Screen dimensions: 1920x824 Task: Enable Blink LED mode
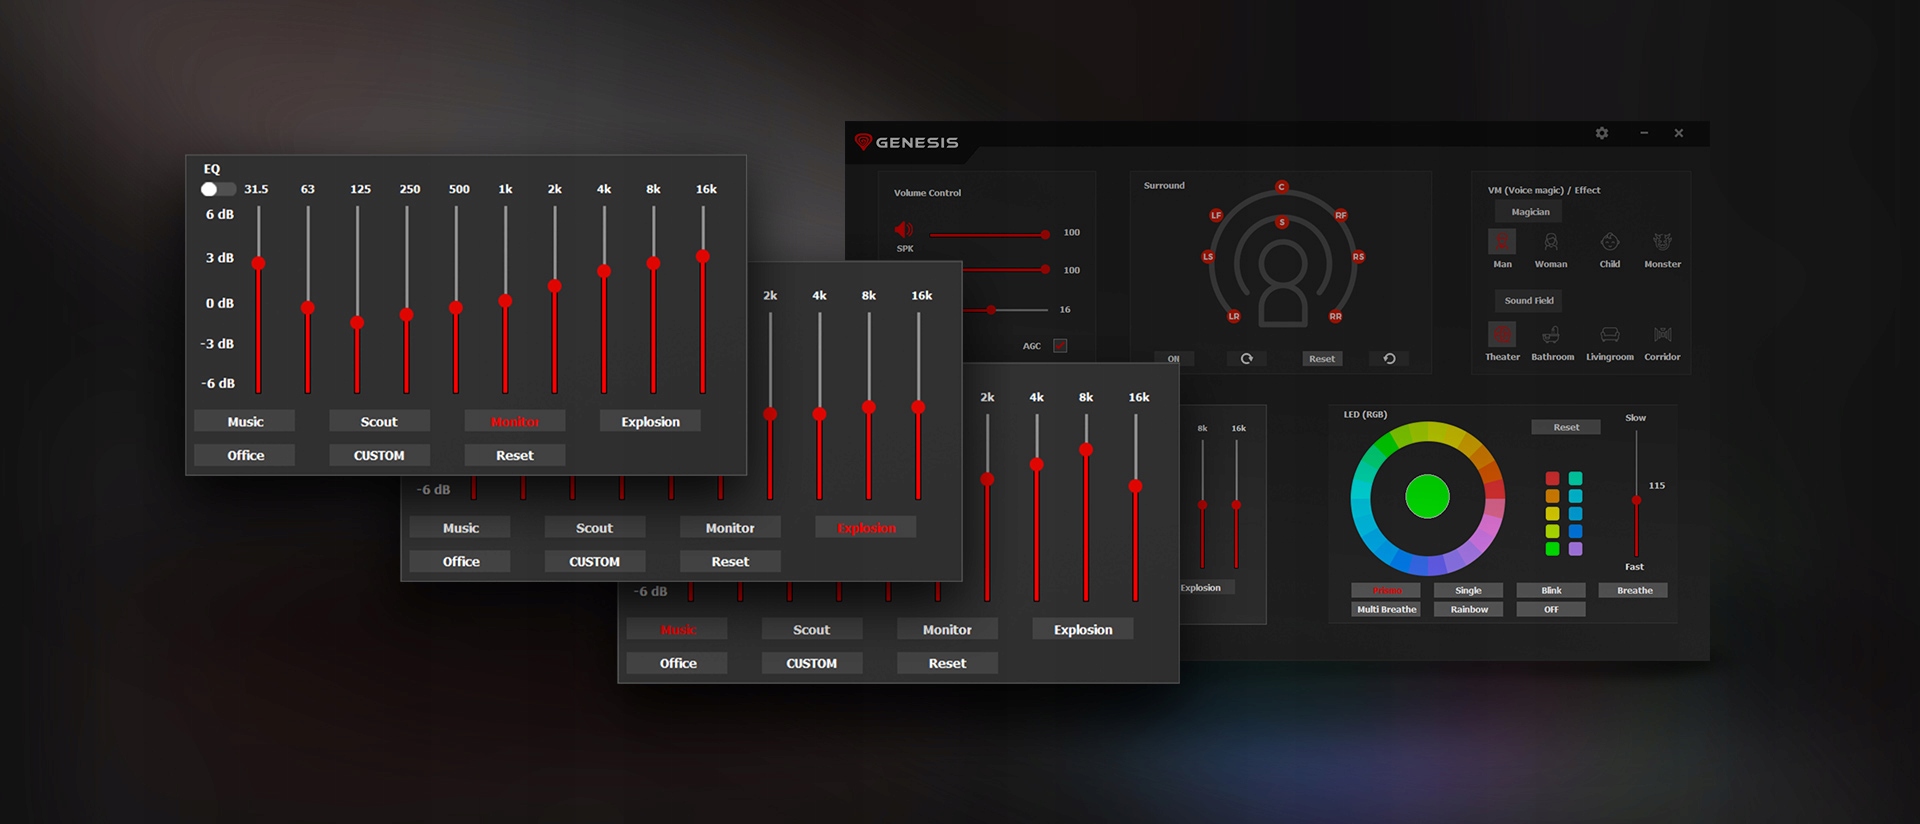[1551, 590]
